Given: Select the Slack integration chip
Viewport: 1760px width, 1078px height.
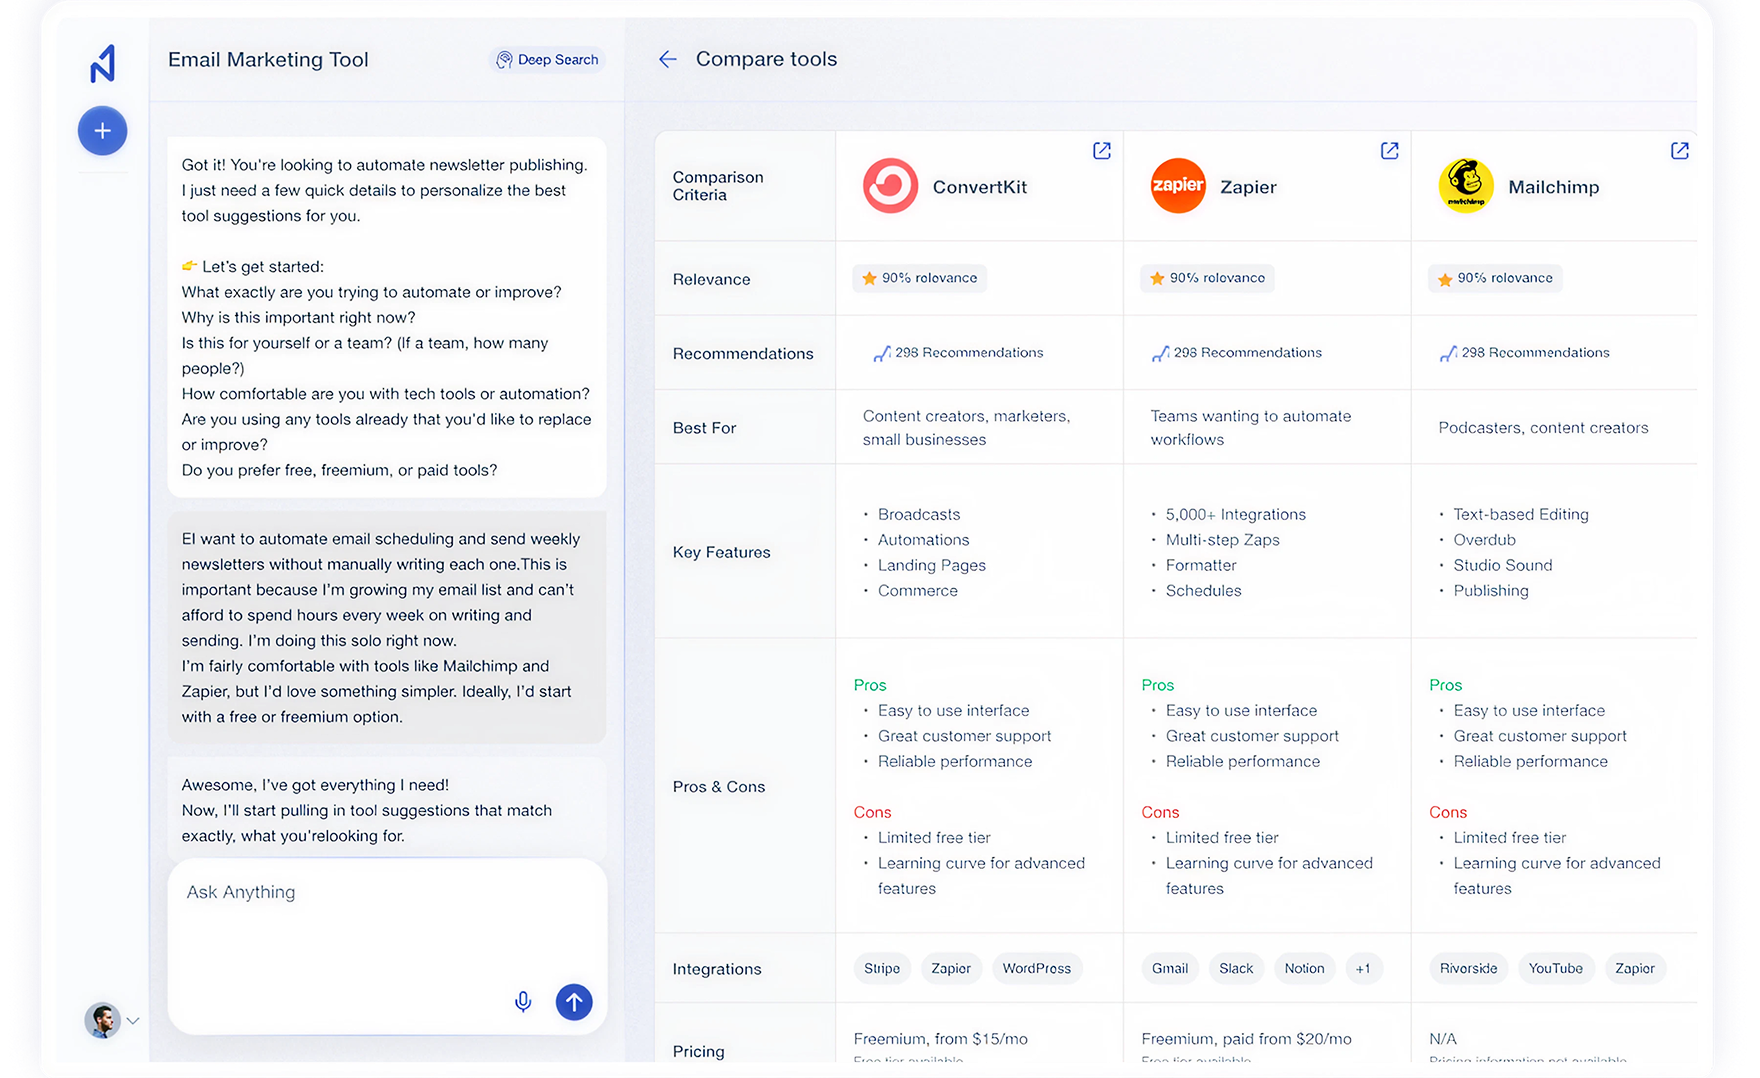Looking at the screenshot, I should [1236, 968].
